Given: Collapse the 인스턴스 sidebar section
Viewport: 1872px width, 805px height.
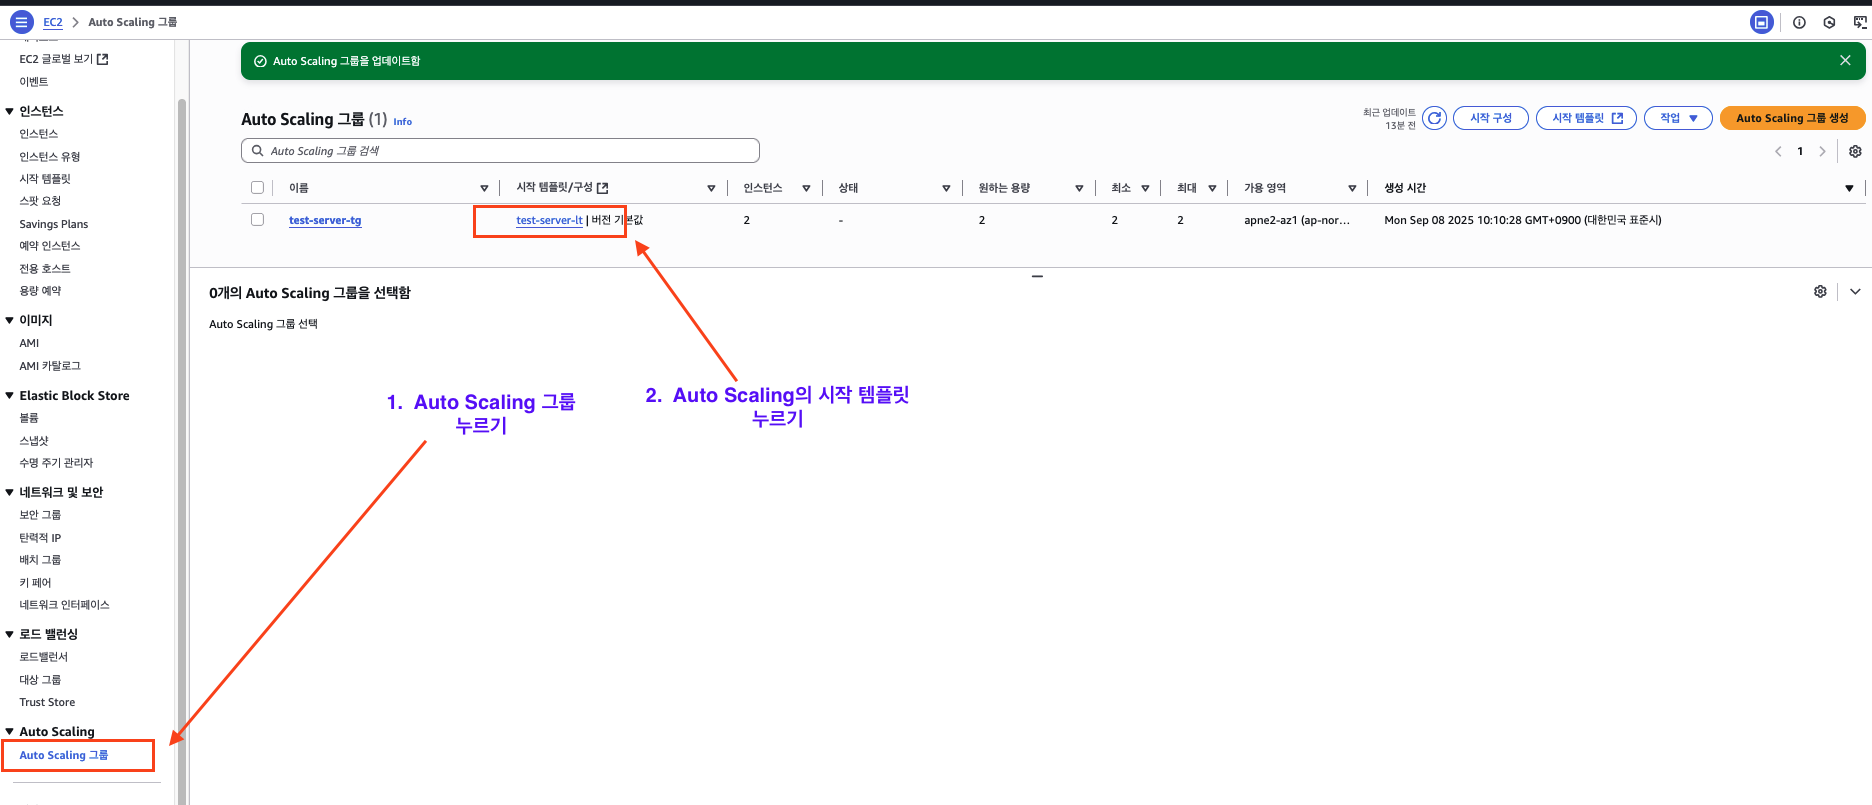Looking at the screenshot, I should point(10,111).
